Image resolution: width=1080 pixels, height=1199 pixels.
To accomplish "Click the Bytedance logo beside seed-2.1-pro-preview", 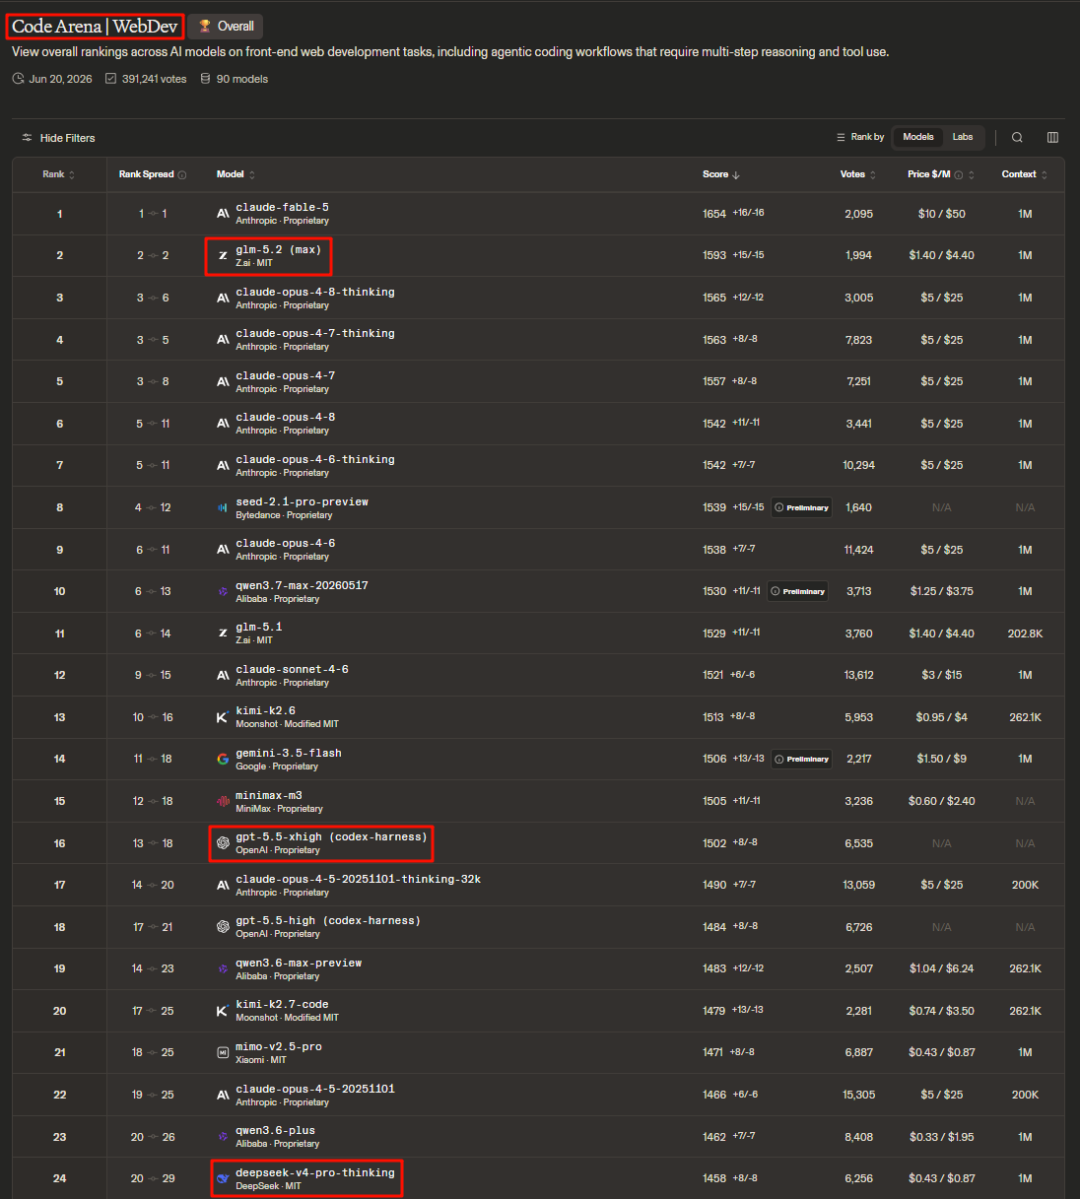I will pyautogui.click(x=223, y=508).
